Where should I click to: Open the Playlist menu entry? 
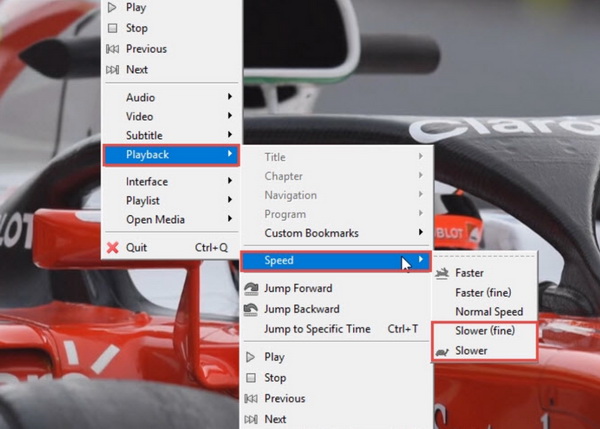(171, 201)
